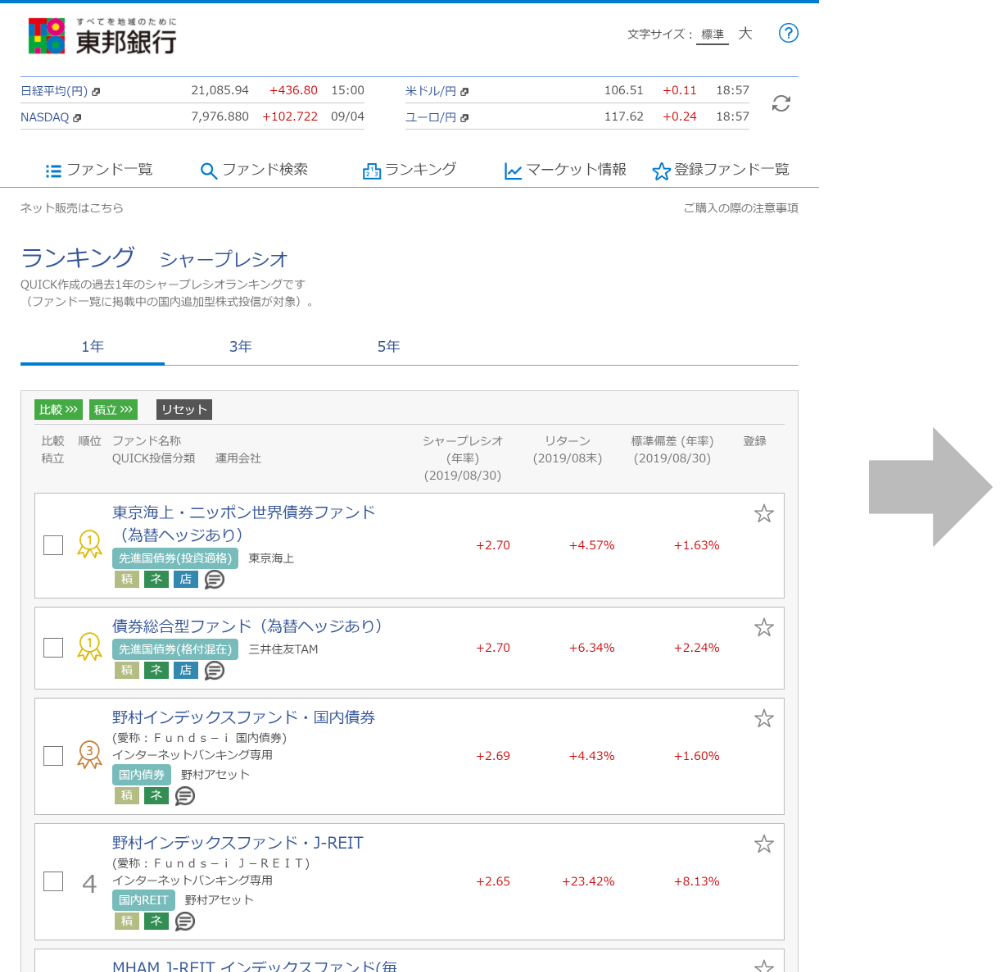Viewport: 1000px width, 972px height.
Task: Switch to the 5年 tab
Action: (388, 346)
